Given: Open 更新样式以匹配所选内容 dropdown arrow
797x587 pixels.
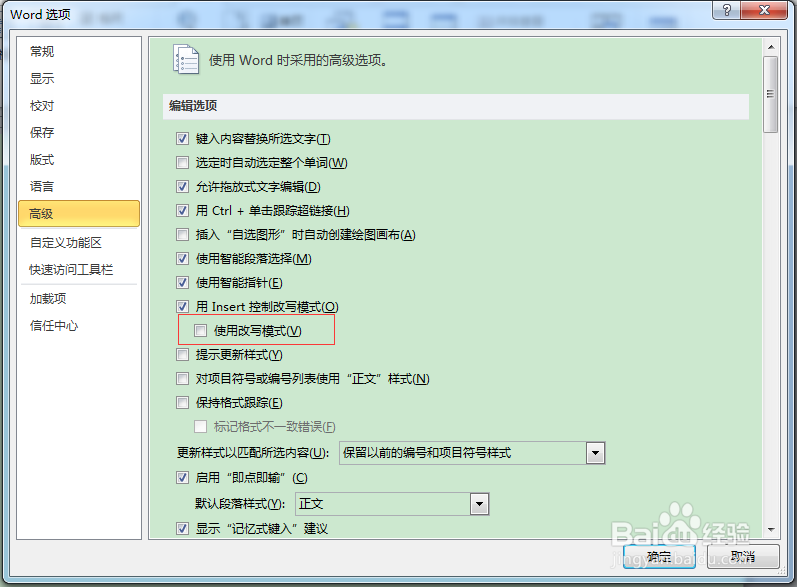Looking at the screenshot, I should (595, 453).
